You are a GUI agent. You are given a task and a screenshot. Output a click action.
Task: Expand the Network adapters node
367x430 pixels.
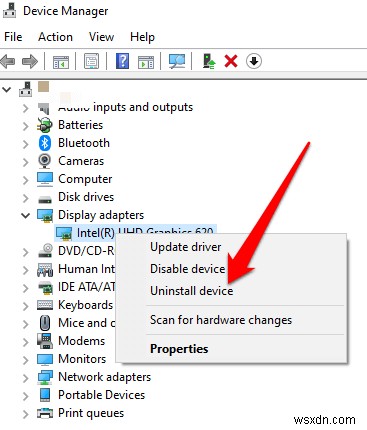pyautogui.click(x=26, y=378)
